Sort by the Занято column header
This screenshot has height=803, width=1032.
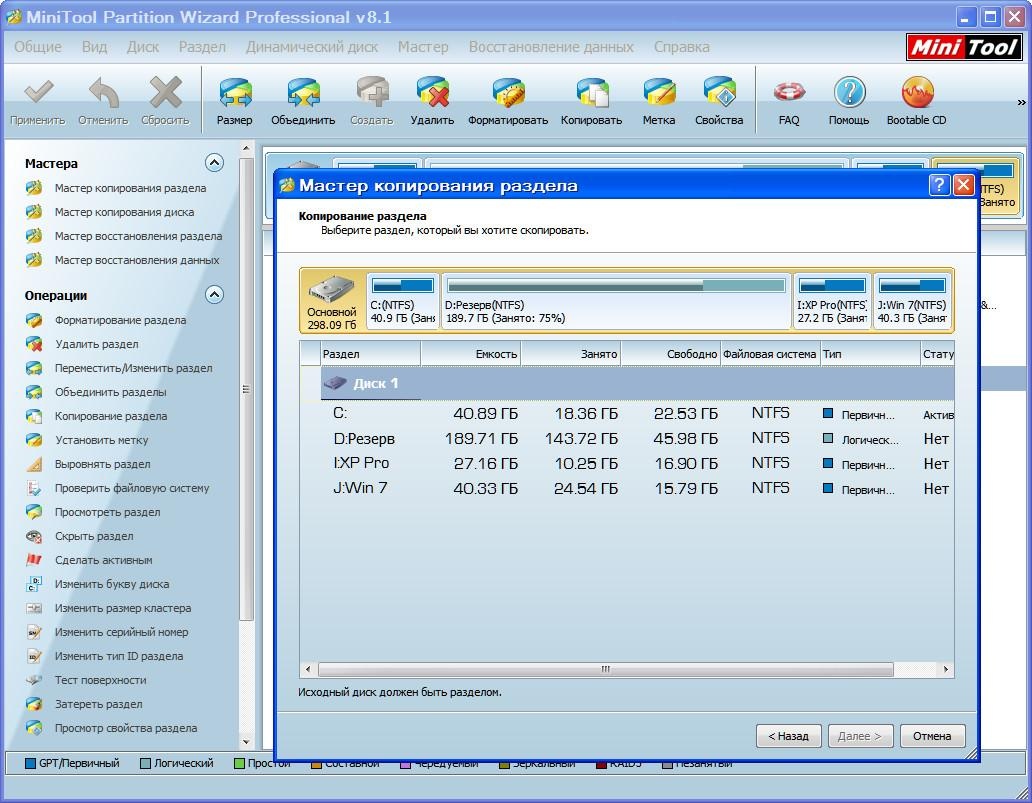[x=571, y=354]
